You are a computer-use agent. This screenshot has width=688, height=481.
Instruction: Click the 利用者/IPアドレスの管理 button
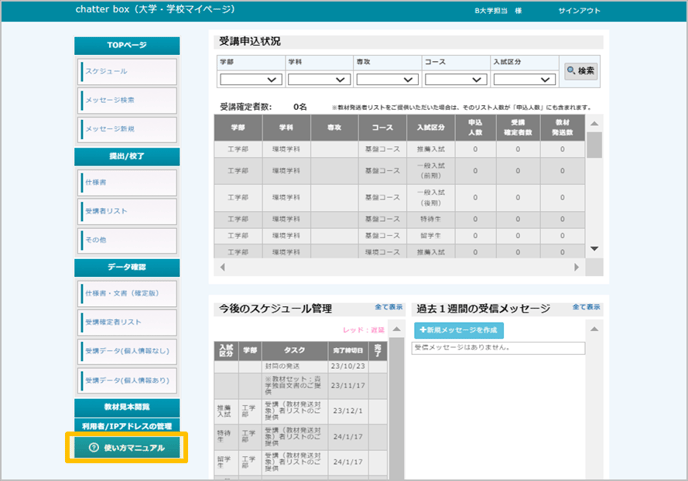tap(127, 426)
